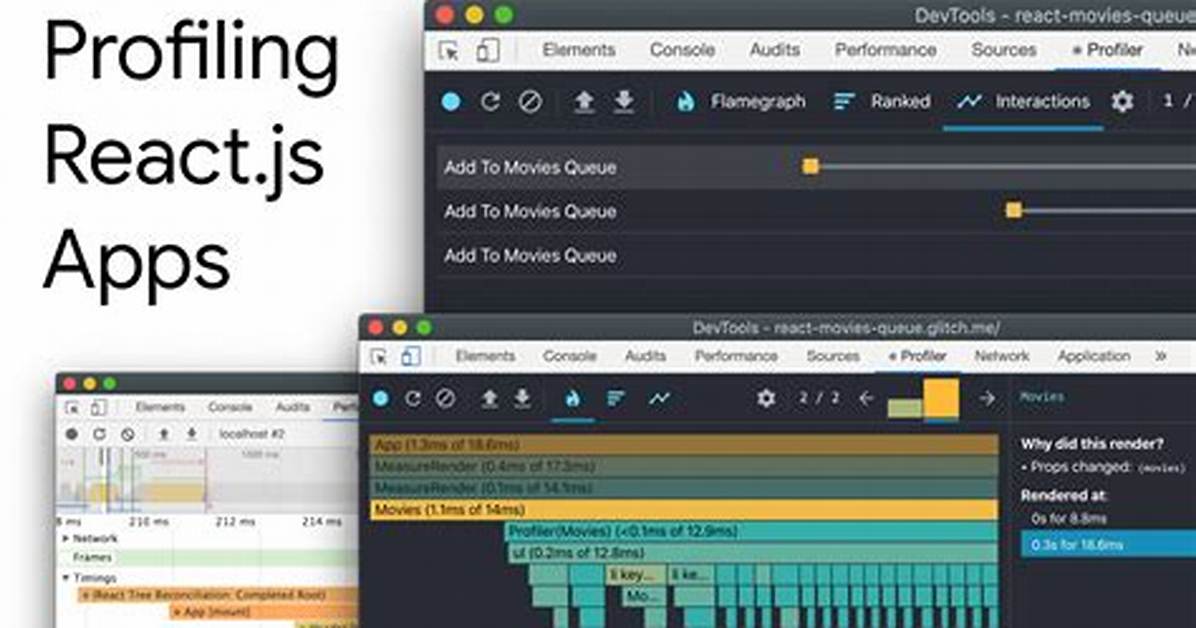Select React Tree Reconciliation timing bar

click(217, 595)
